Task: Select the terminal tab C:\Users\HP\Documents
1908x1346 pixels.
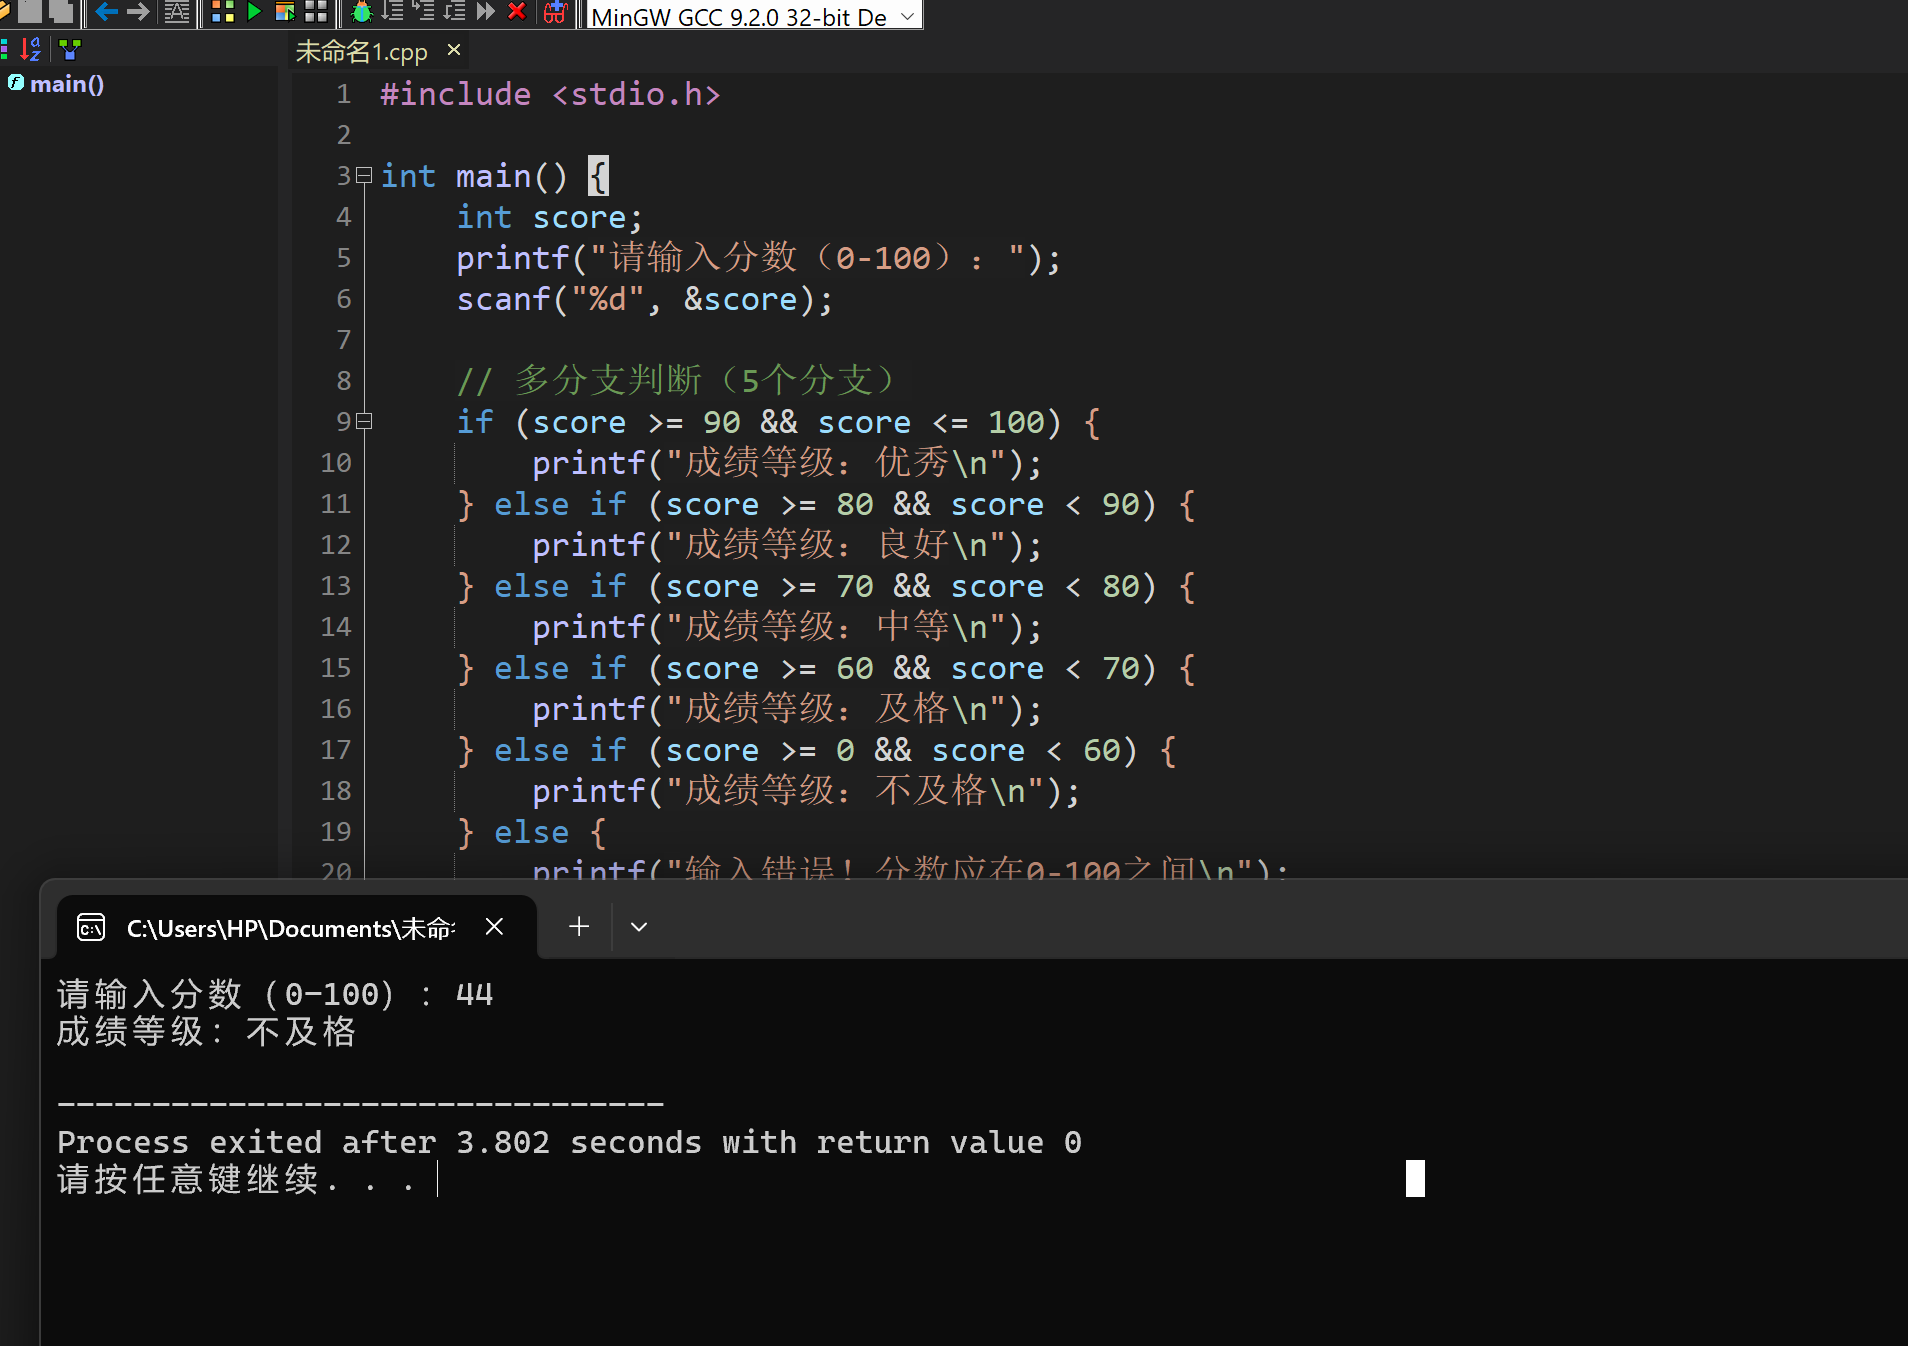Action: [x=297, y=928]
